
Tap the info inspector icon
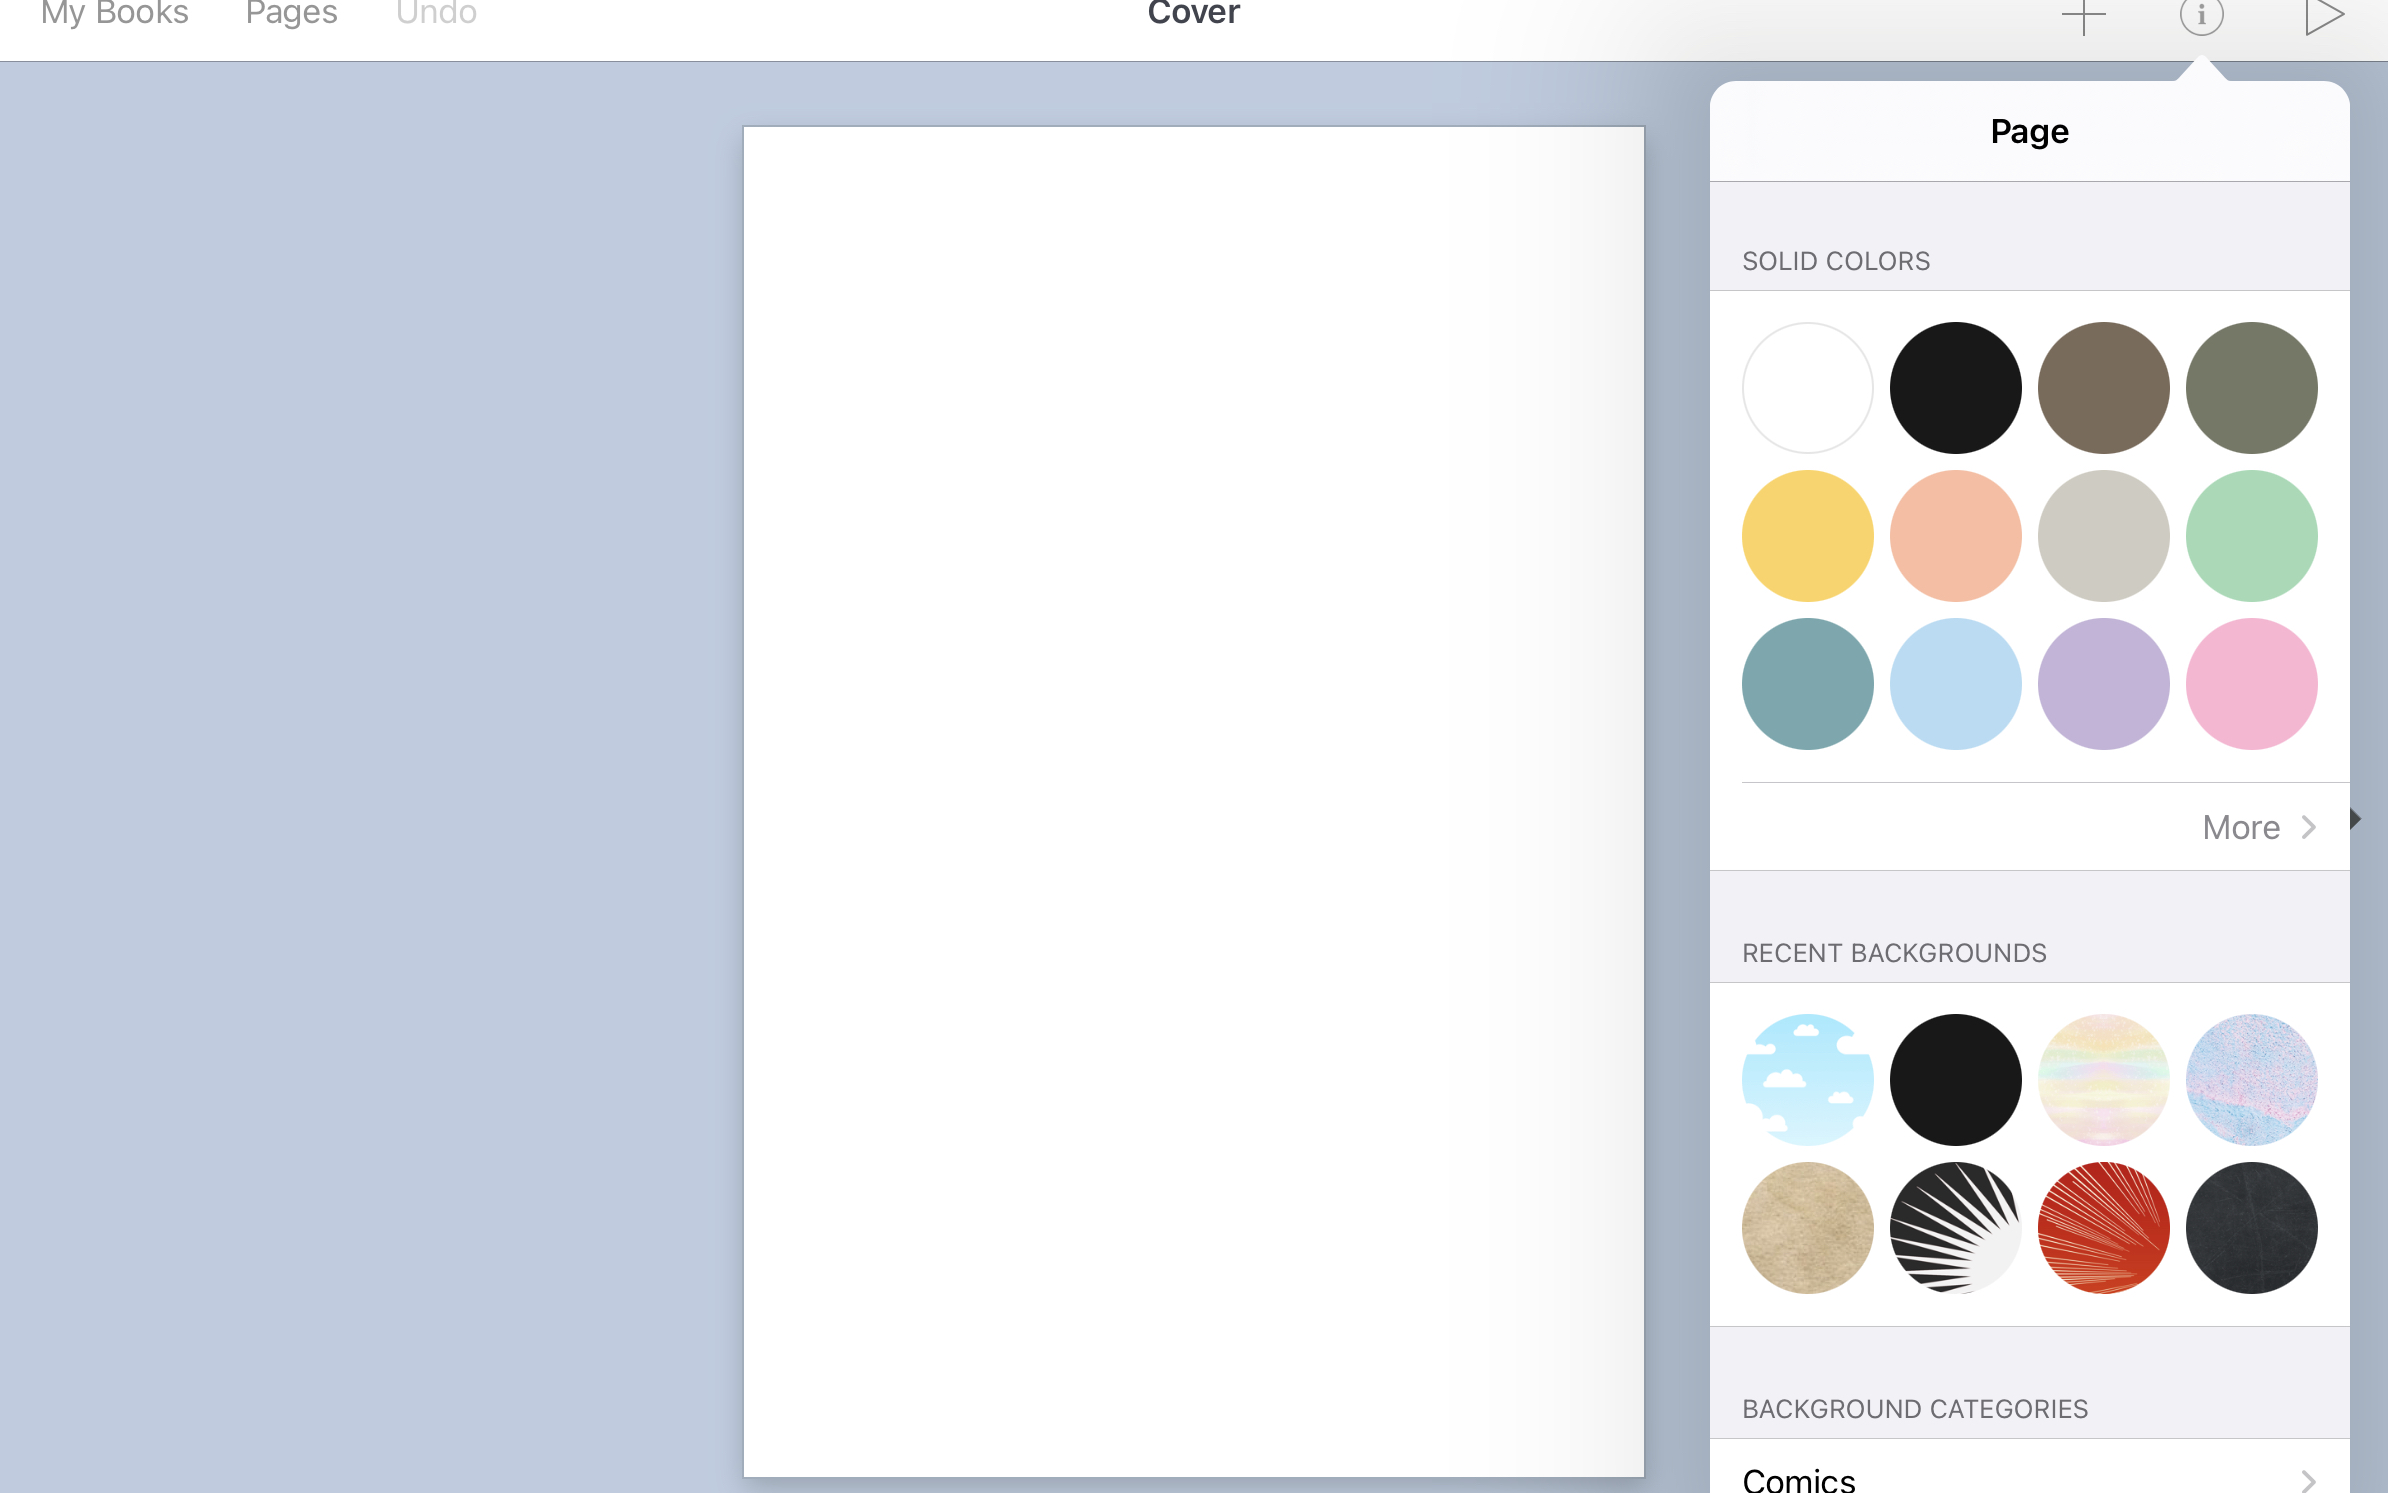pos(2201,15)
